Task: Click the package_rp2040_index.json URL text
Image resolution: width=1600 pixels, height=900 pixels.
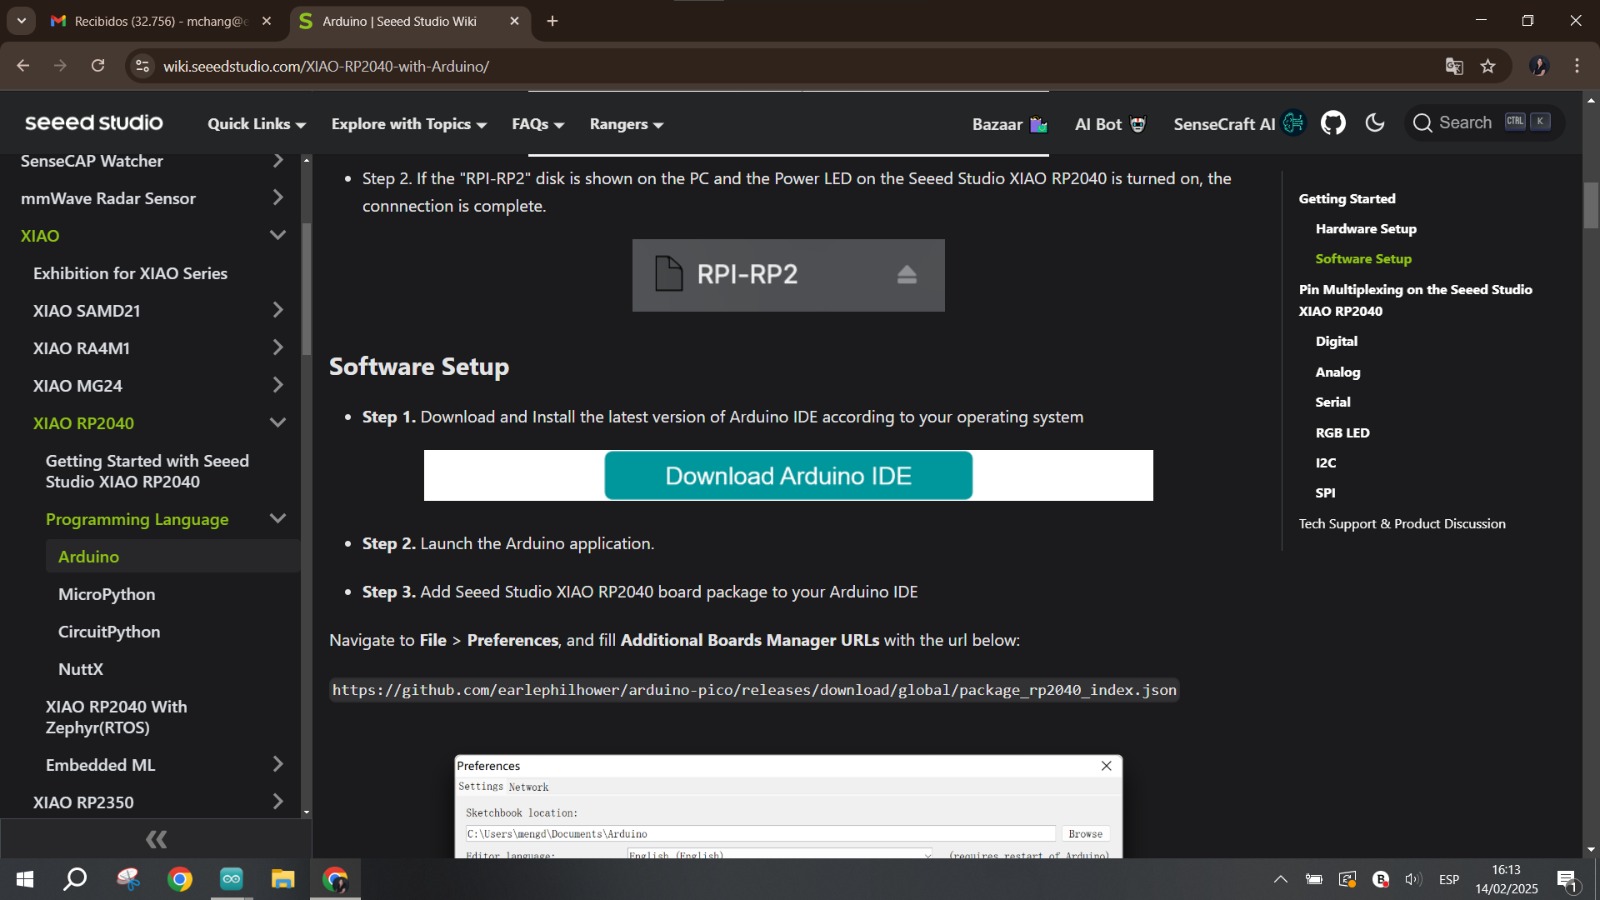Action: [x=754, y=690]
